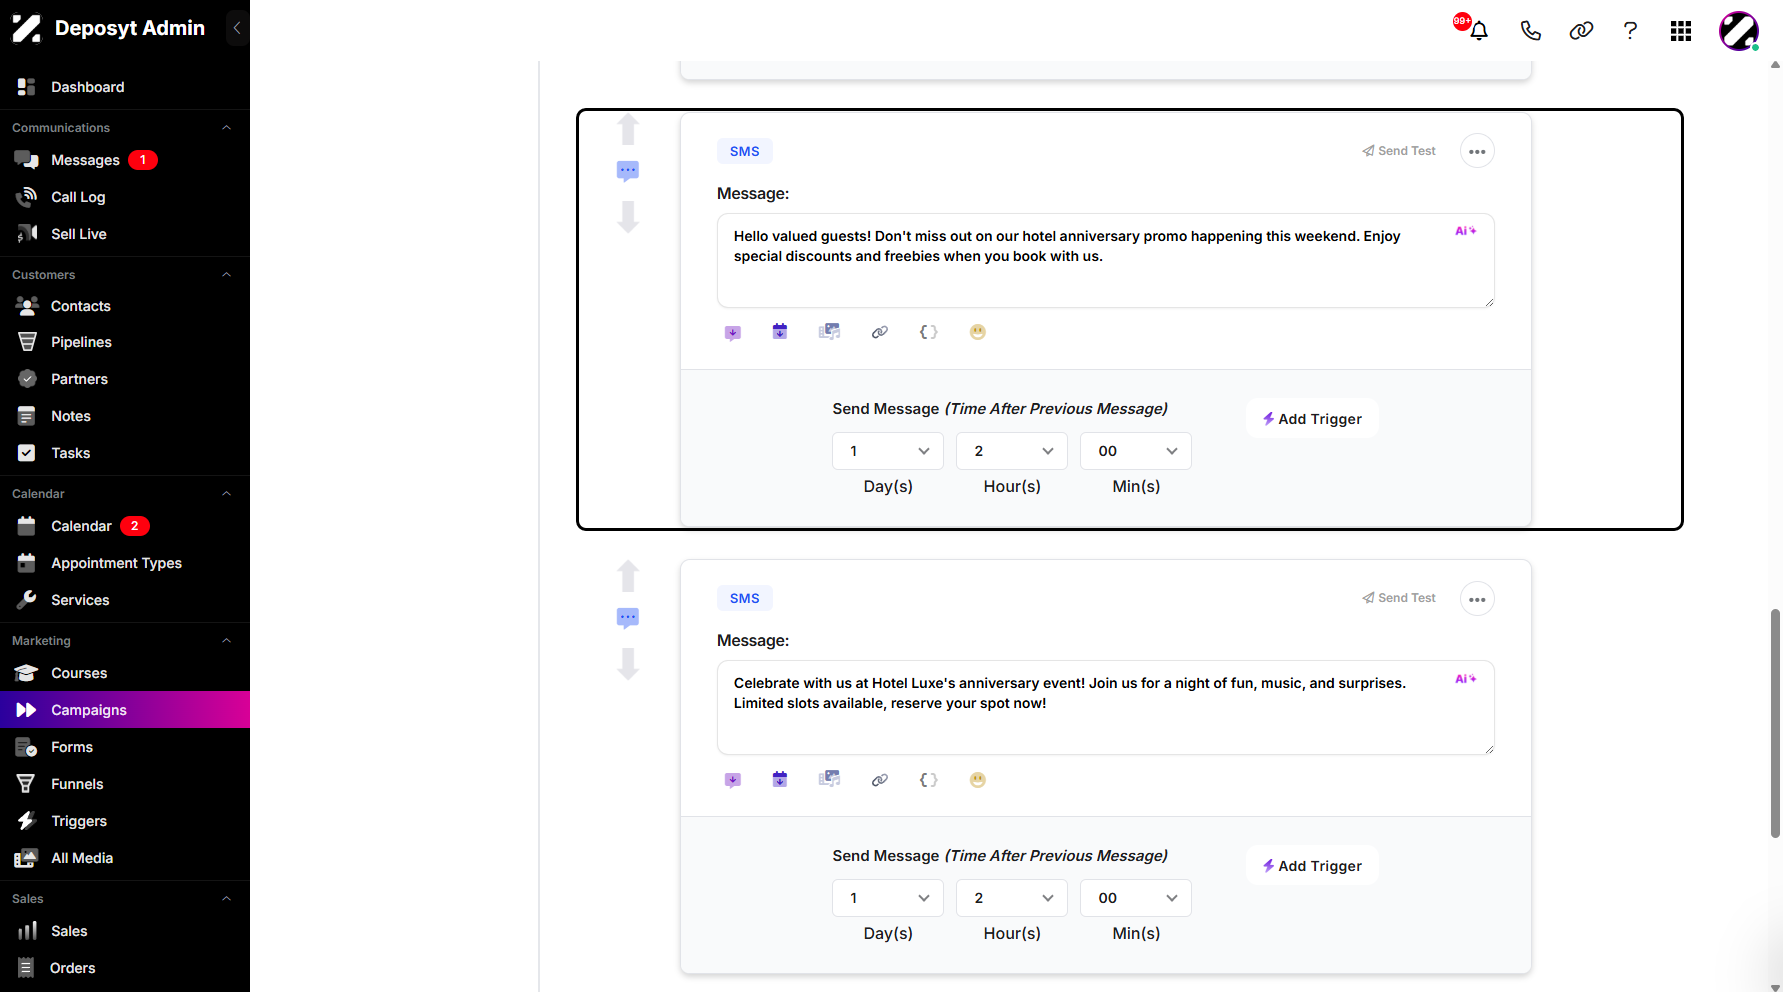Screen dimensions: 1783x992
Task: Open Day(s) dropdown for Hotel Luxe message
Action: [888, 898]
